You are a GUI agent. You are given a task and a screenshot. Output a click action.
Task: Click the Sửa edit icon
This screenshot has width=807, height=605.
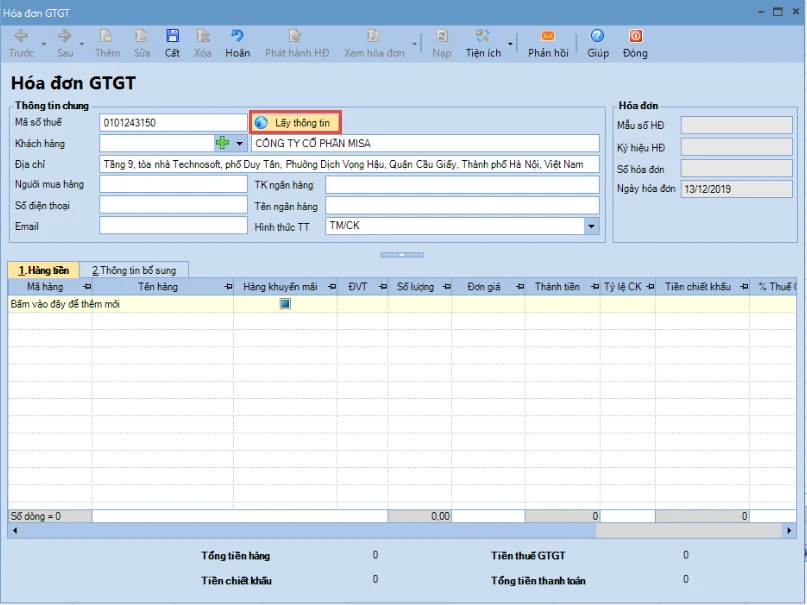142,35
